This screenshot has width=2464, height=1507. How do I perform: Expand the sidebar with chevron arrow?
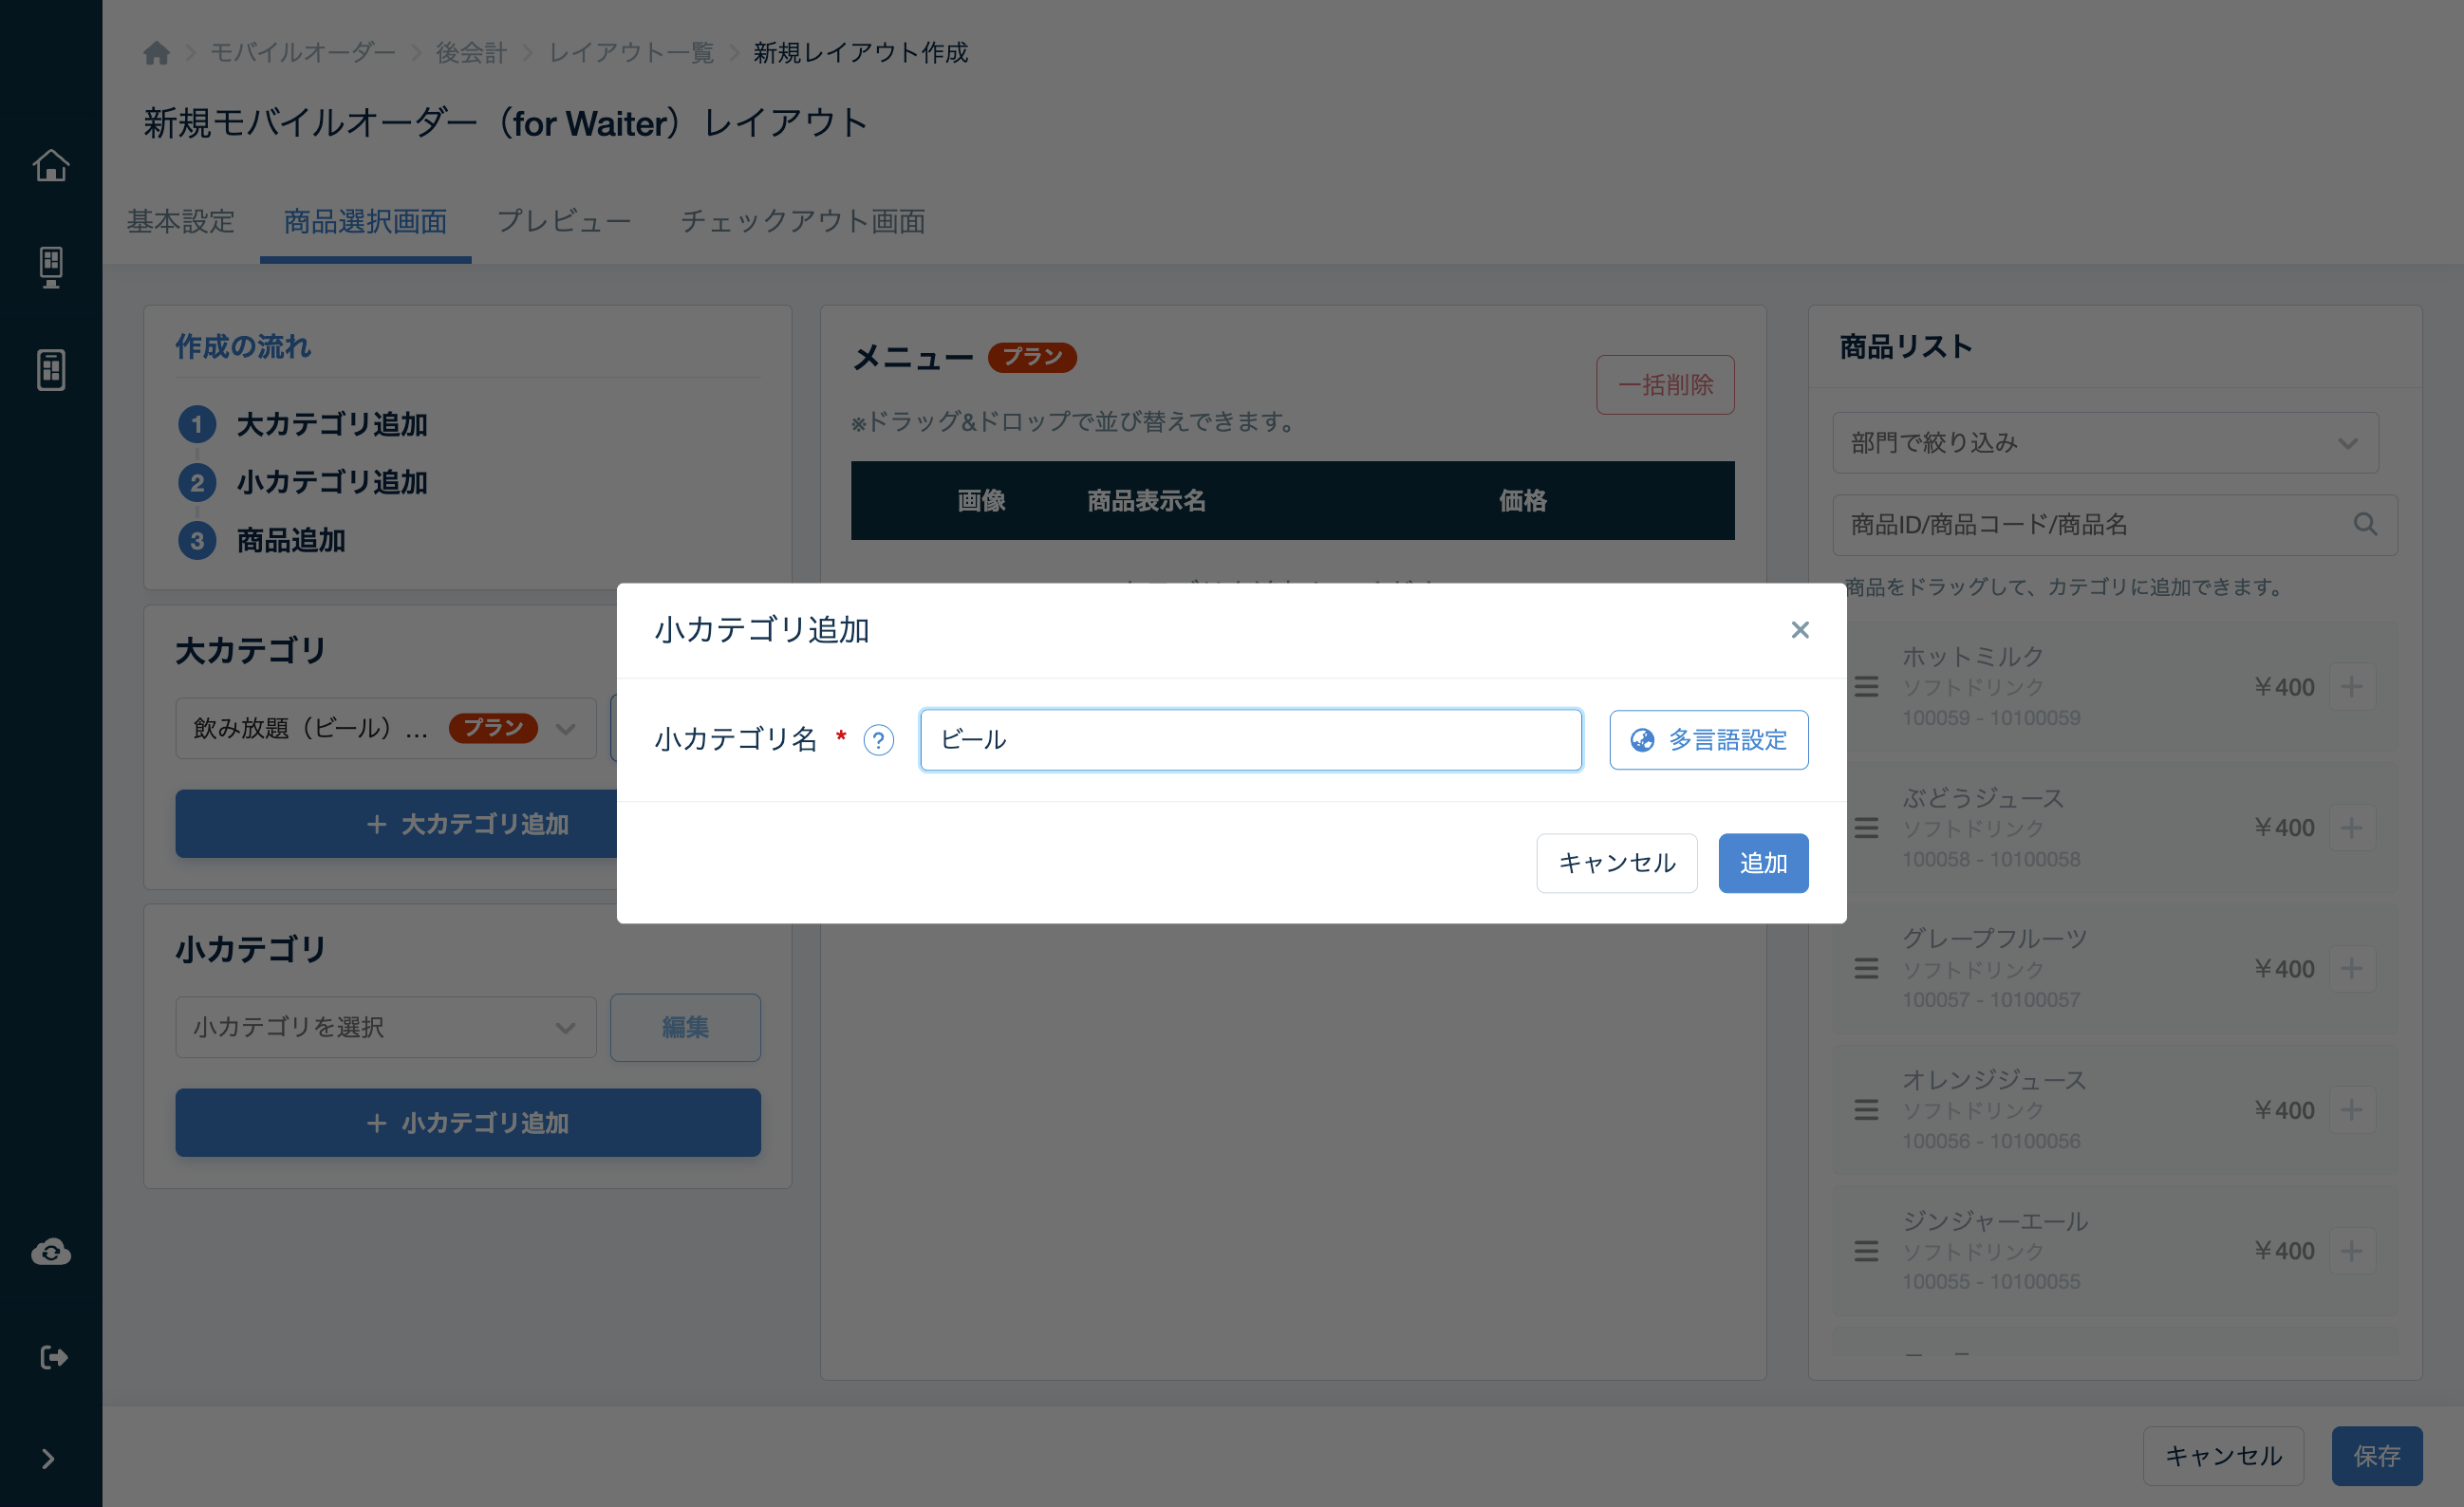click(48, 1459)
